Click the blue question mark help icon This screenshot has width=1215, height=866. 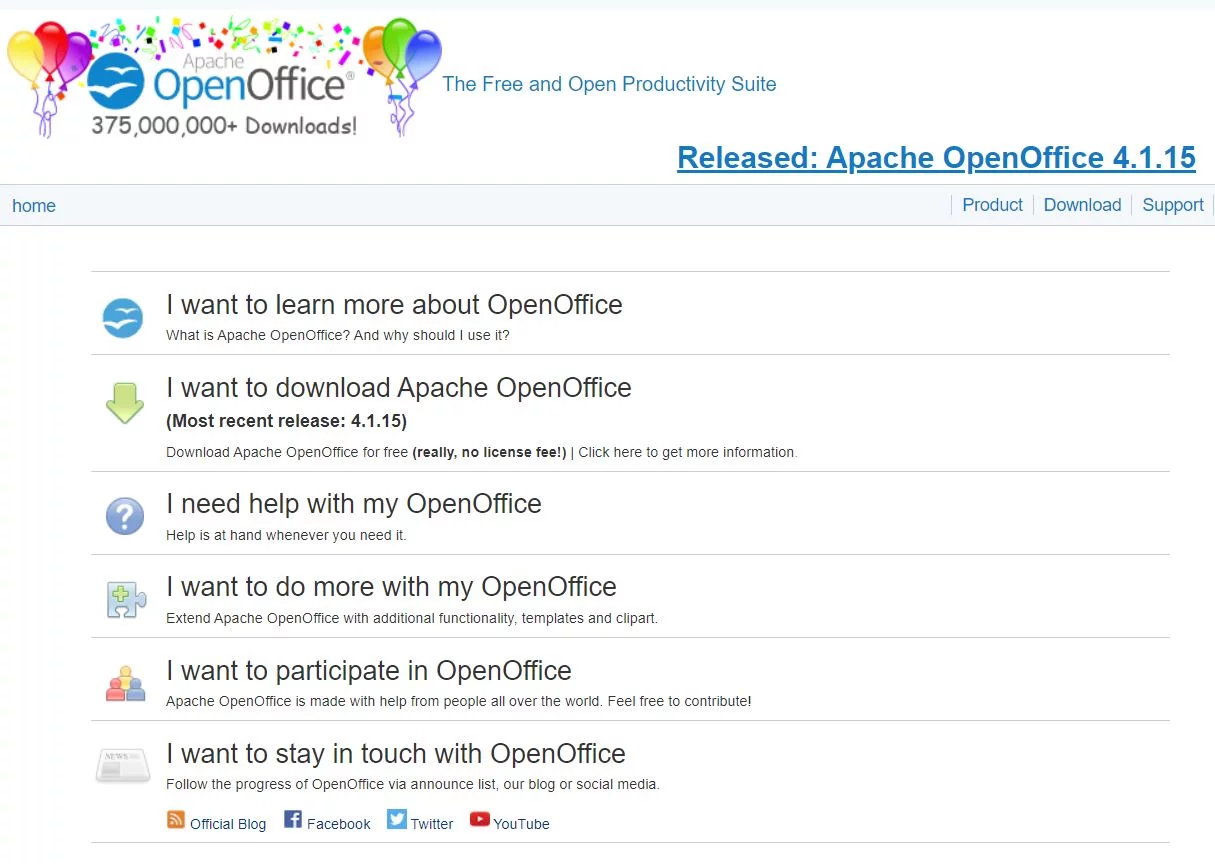(125, 517)
